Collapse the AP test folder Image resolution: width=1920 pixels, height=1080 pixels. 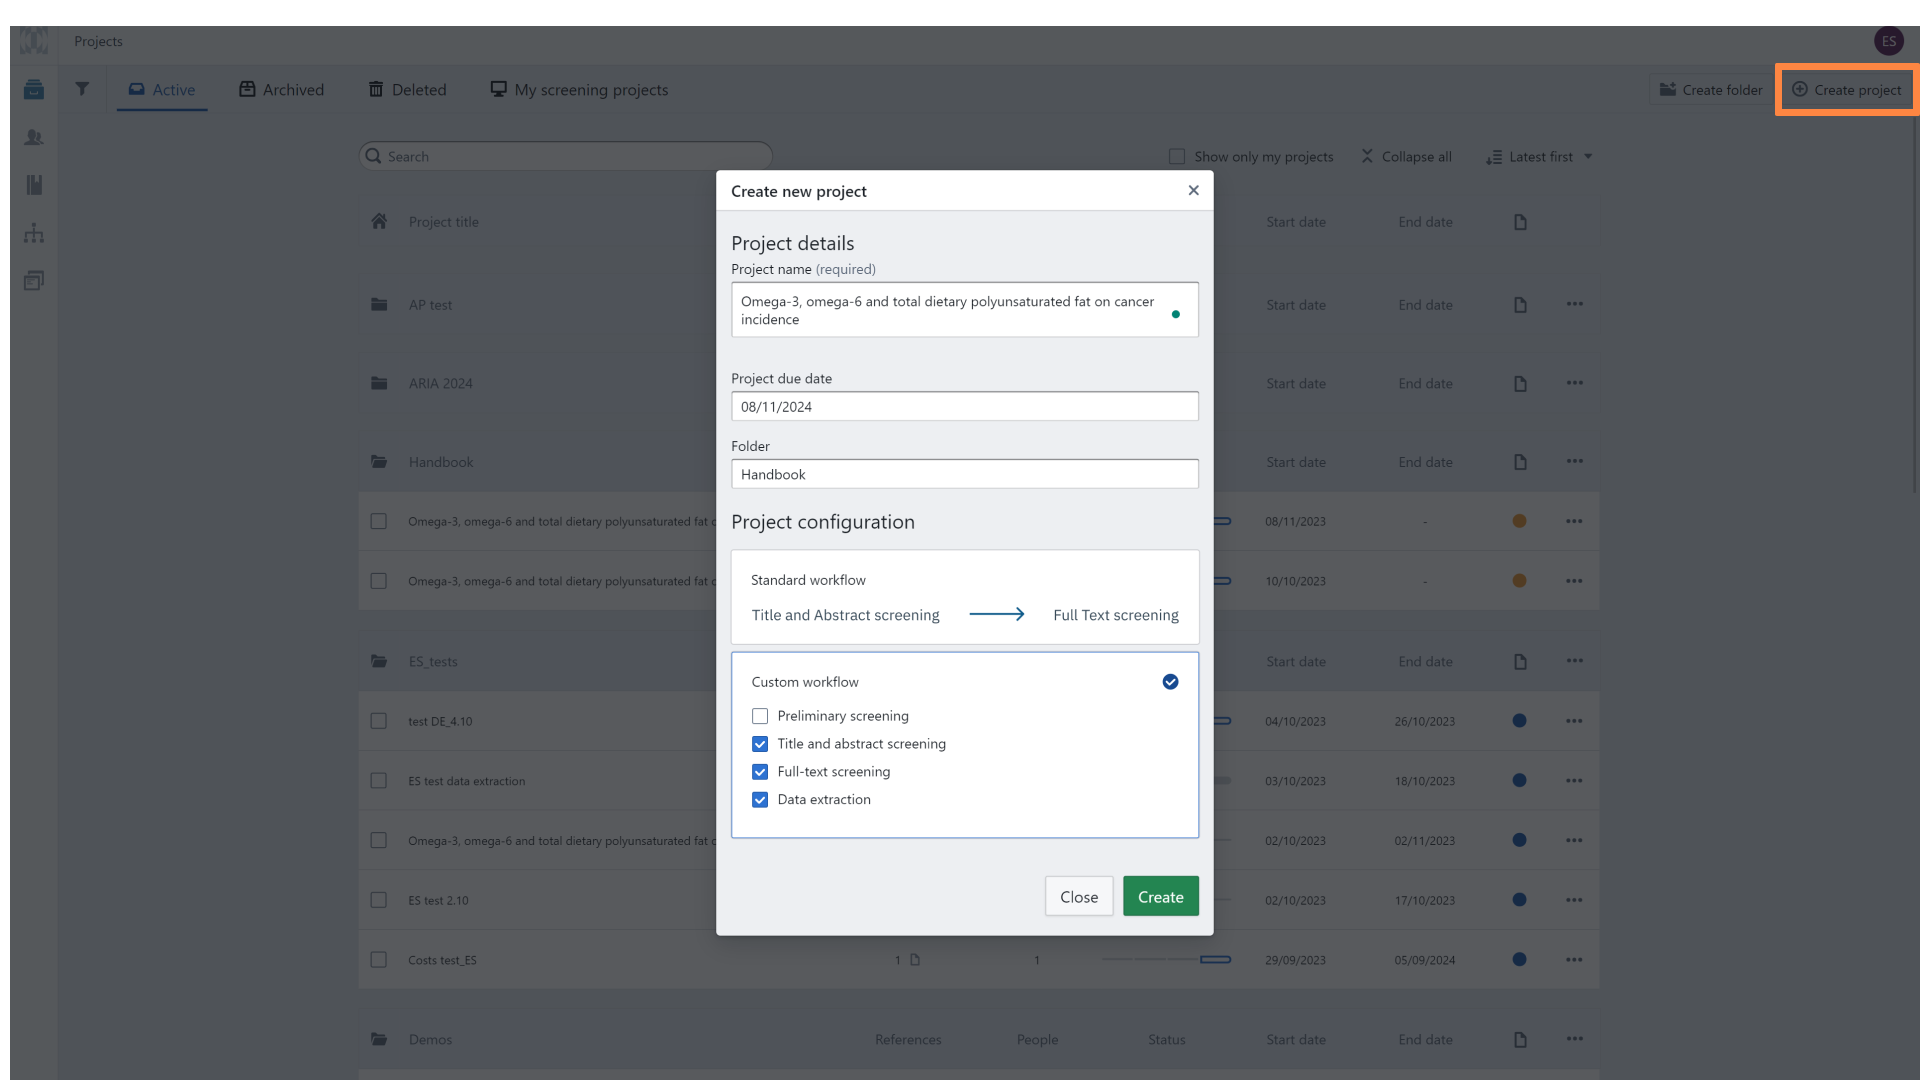(379, 304)
